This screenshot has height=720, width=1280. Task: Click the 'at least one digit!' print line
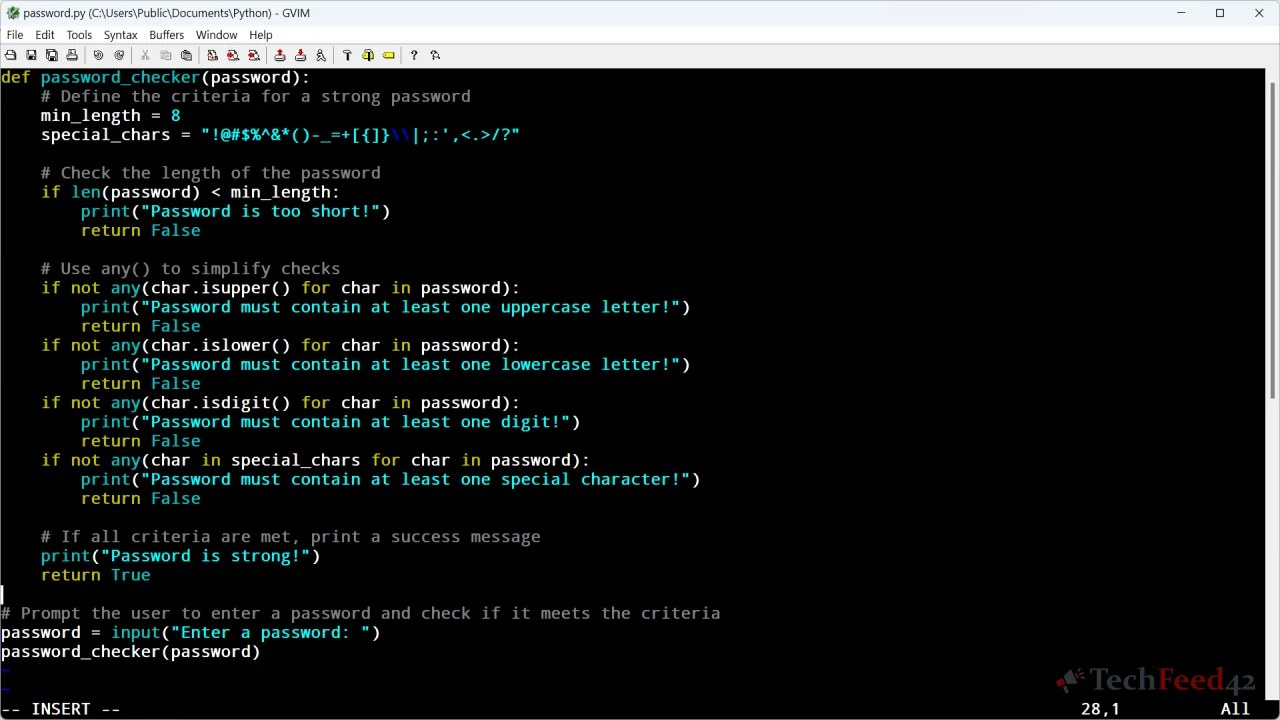click(330, 422)
